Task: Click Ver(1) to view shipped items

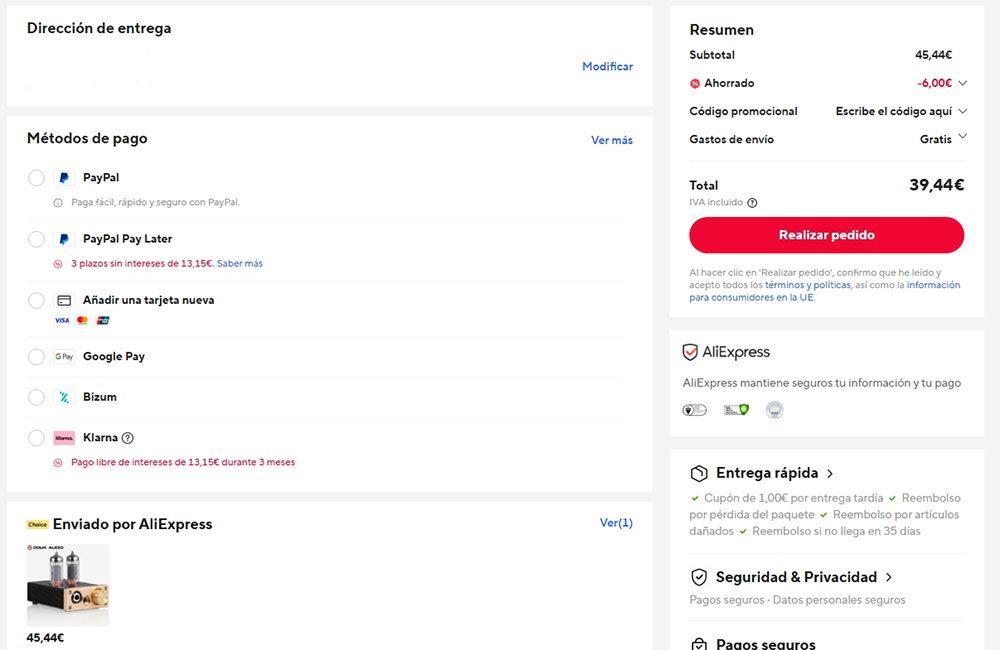Action: [616, 523]
